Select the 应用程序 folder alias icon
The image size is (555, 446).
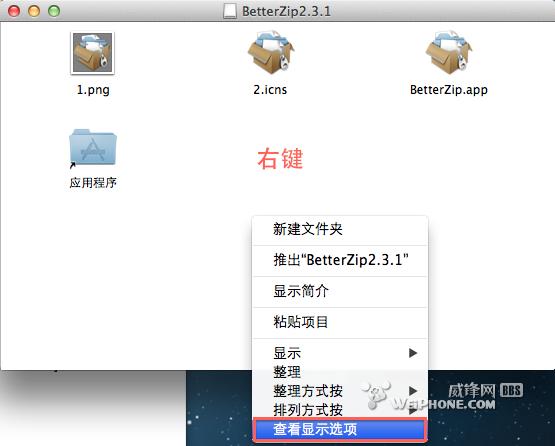pyautogui.click(x=93, y=148)
